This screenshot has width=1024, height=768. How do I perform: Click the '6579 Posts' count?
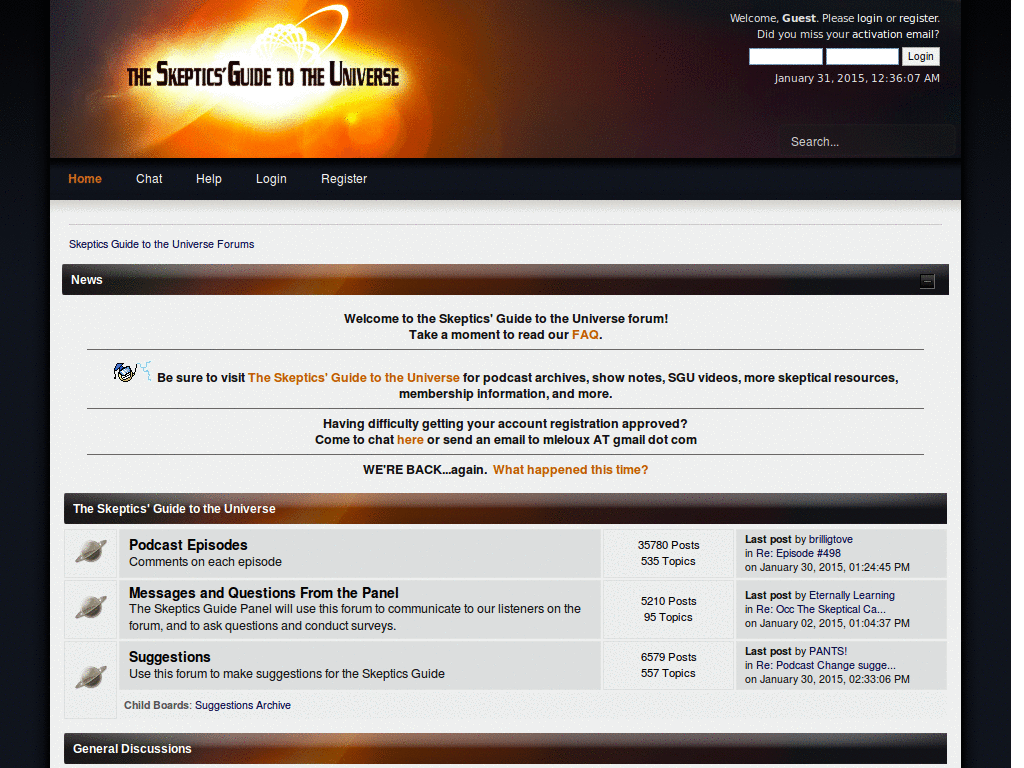point(668,657)
